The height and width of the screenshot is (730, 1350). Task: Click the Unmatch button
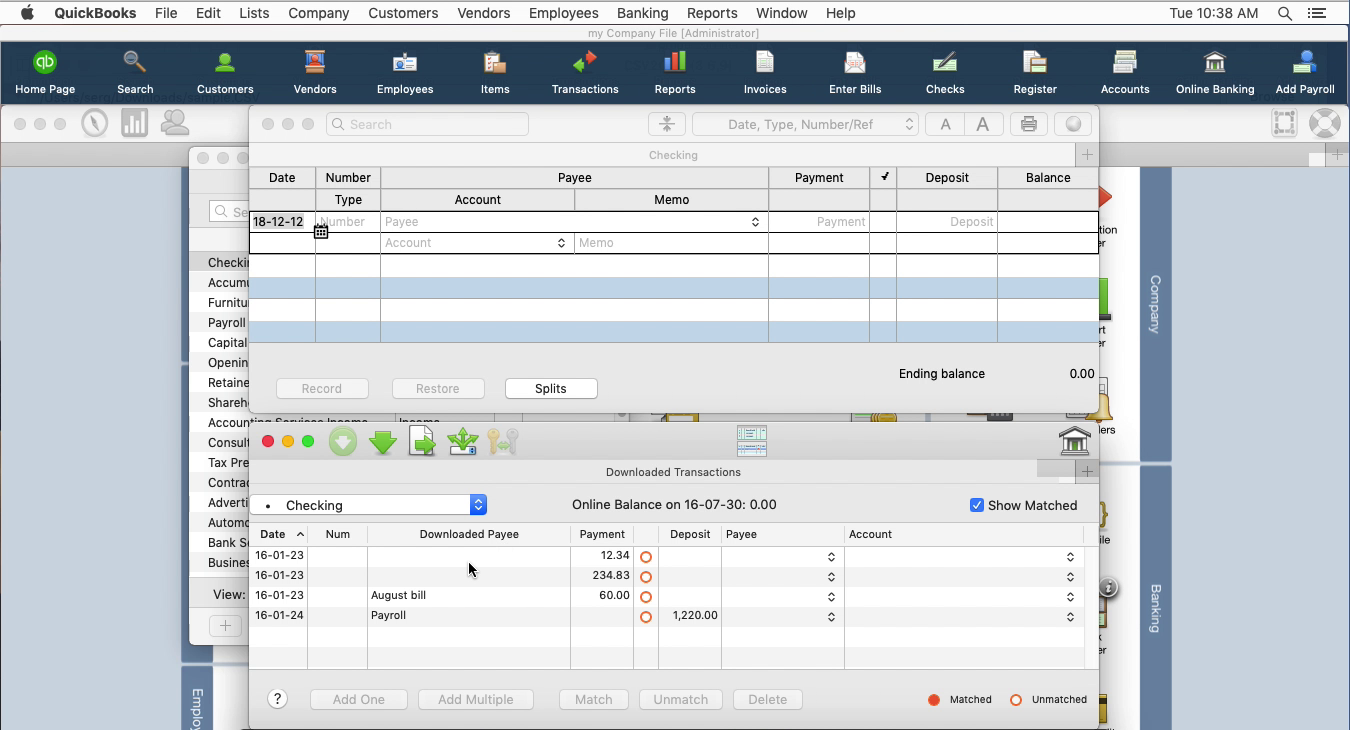(681, 699)
